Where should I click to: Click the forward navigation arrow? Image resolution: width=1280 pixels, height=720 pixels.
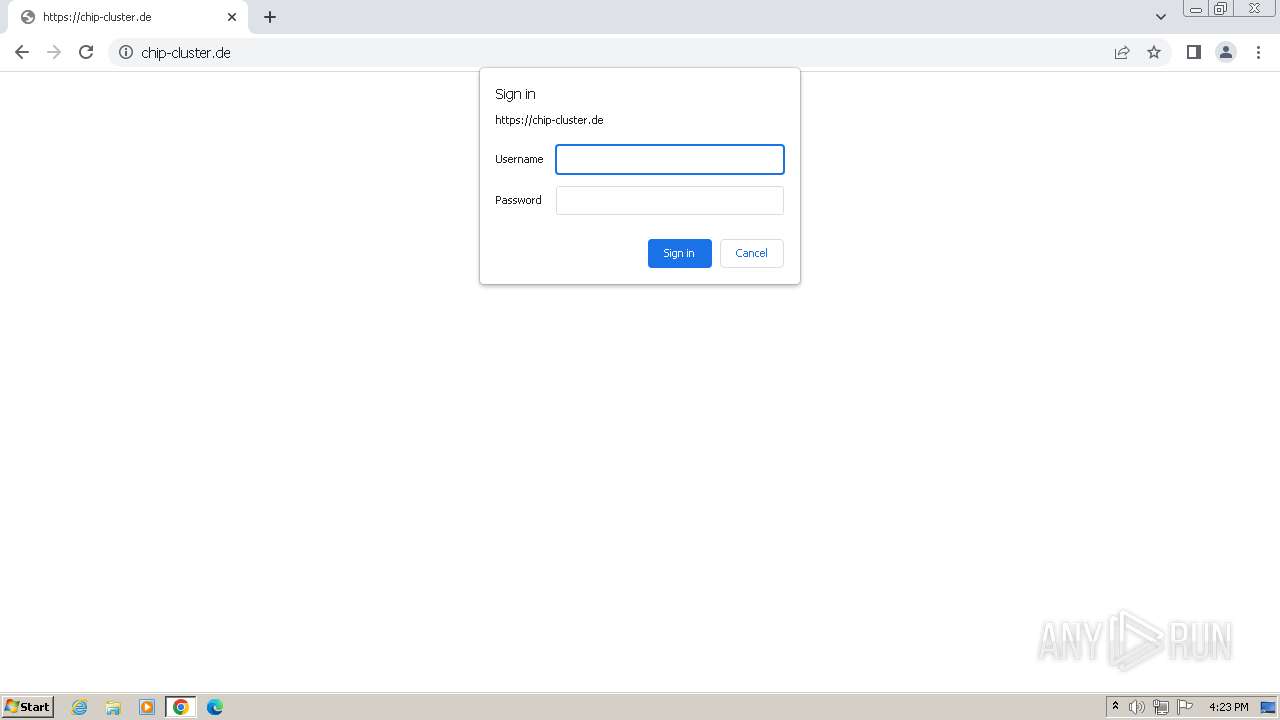[54, 52]
